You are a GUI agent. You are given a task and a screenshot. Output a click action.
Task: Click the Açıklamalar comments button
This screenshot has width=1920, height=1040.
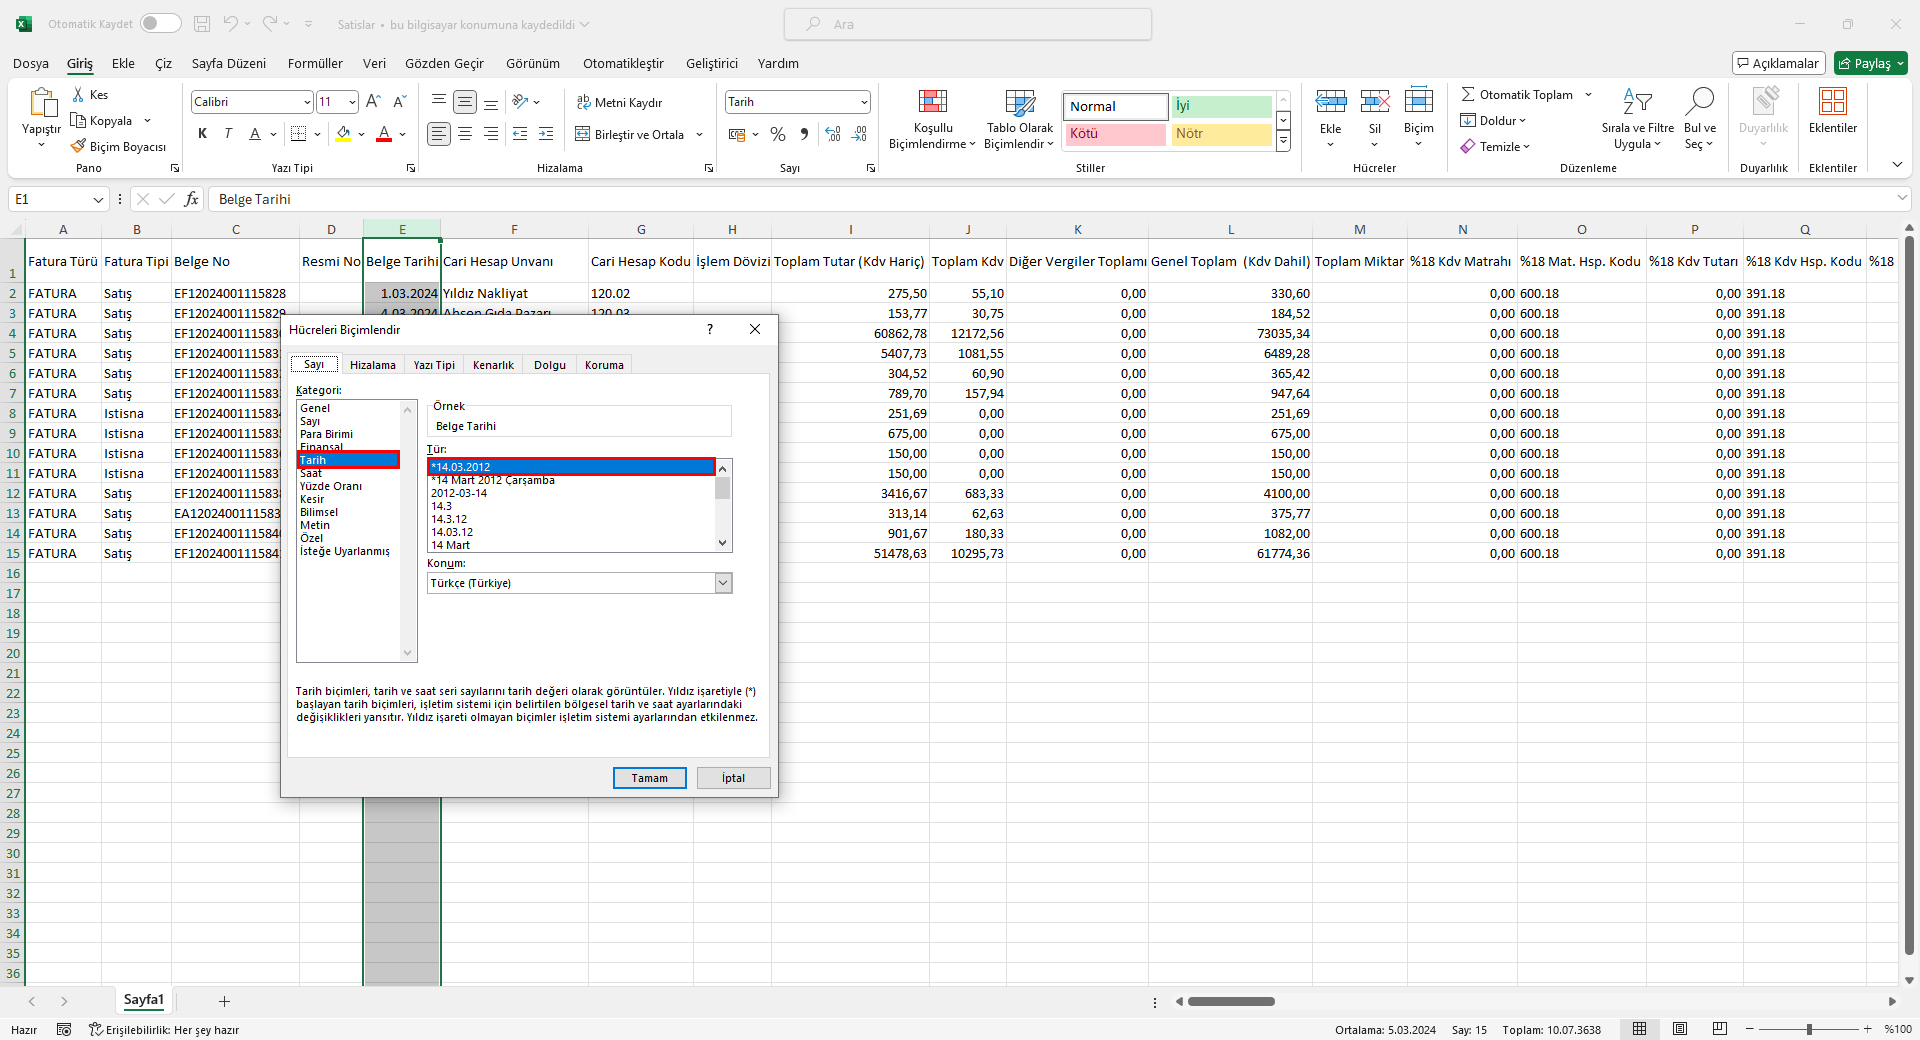(1778, 63)
